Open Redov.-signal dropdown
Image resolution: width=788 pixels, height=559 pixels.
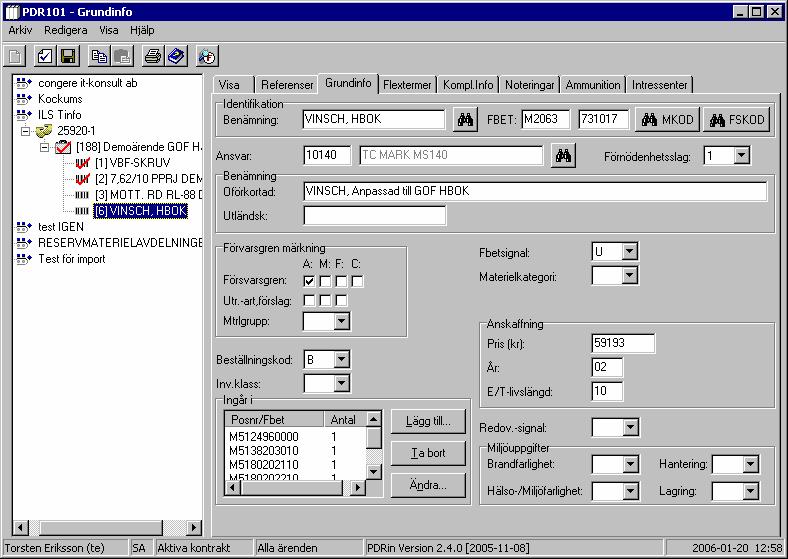[630, 428]
